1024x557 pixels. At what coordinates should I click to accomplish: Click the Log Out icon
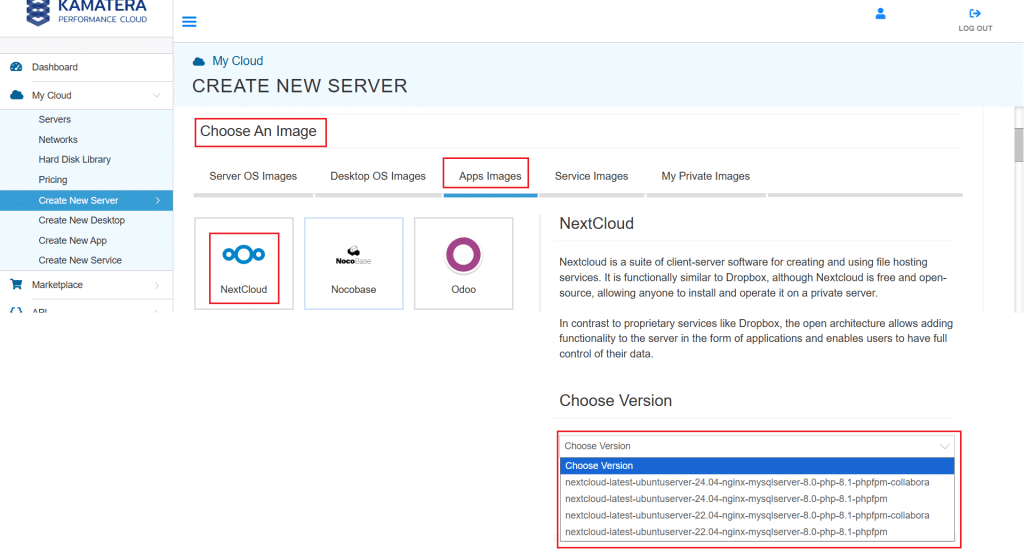tap(975, 13)
